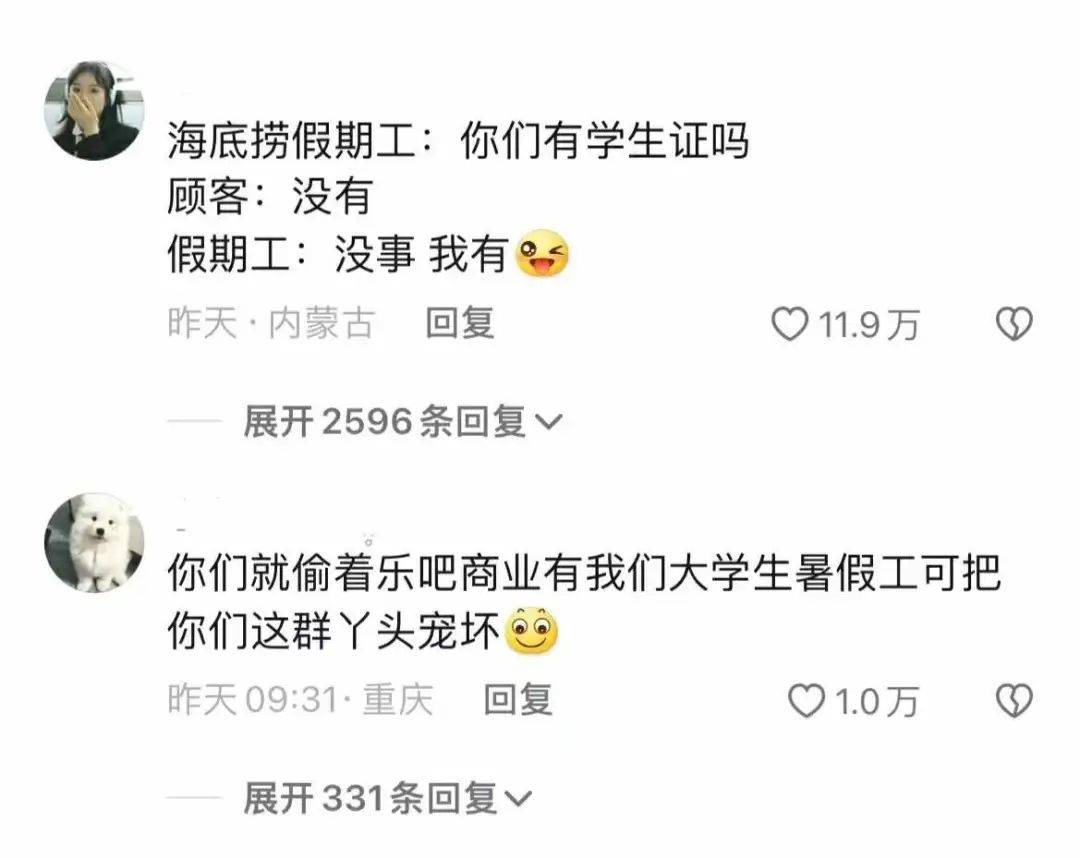The image size is (1080, 858).
Task: Click the 昨天 09:31·重庆 timestamp
Action: click(x=300, y=700)
